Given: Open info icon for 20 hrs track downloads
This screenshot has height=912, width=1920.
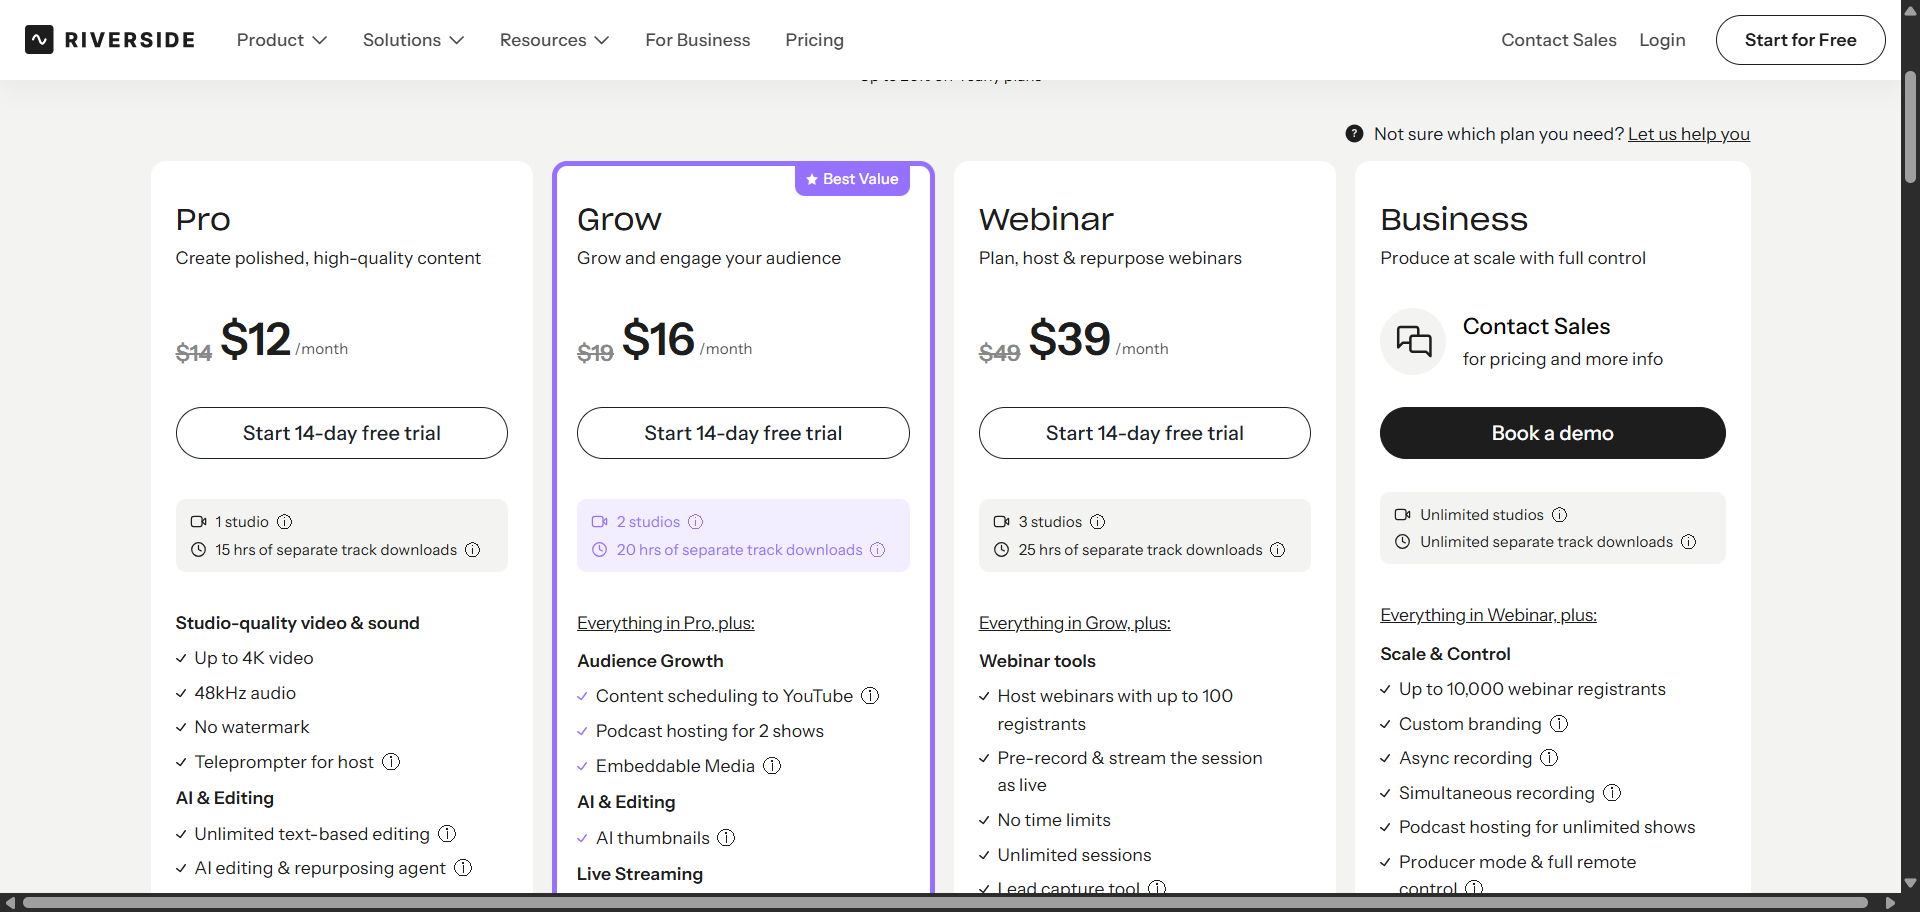Looking at the screenshot, I should click(x=878, y=550).
